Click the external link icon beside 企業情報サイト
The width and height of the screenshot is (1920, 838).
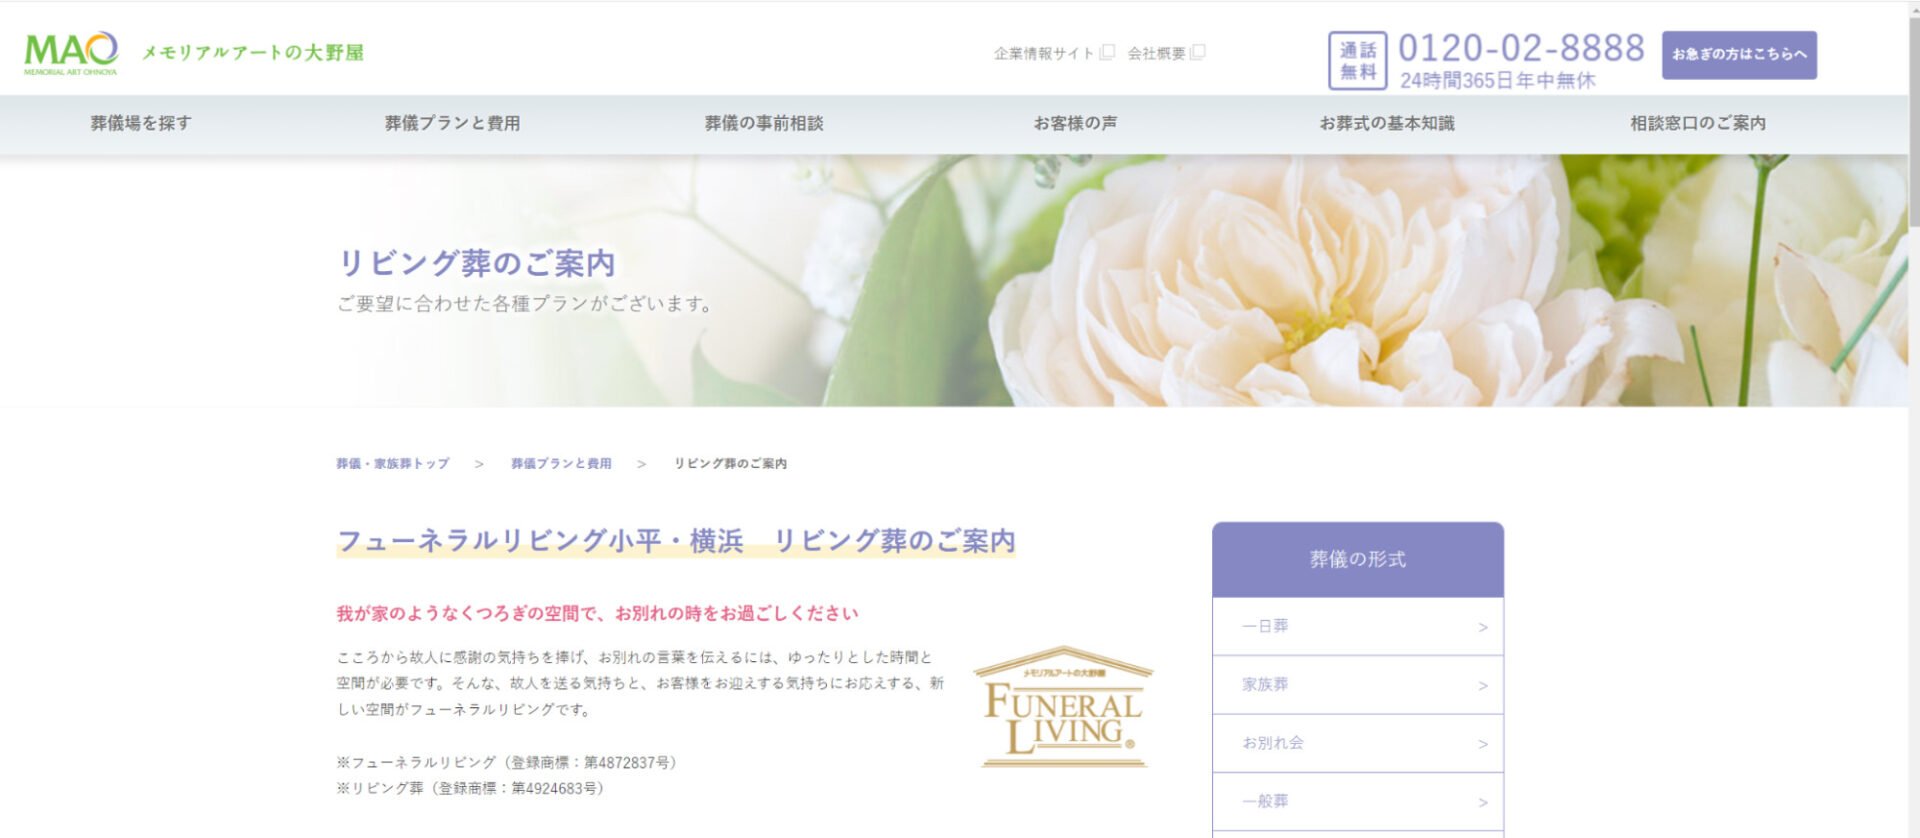coord(1107,52)
